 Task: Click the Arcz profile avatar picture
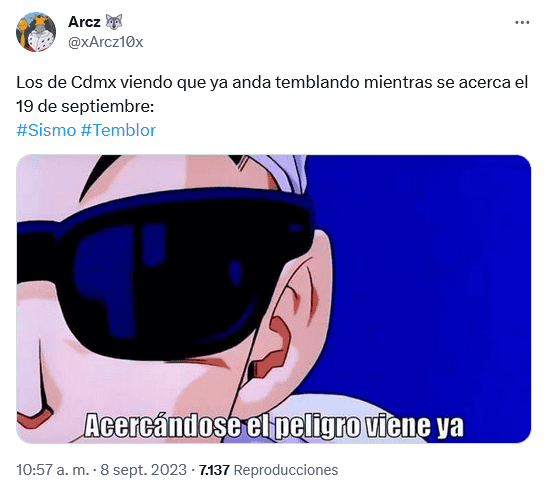[x=36, y=32]
